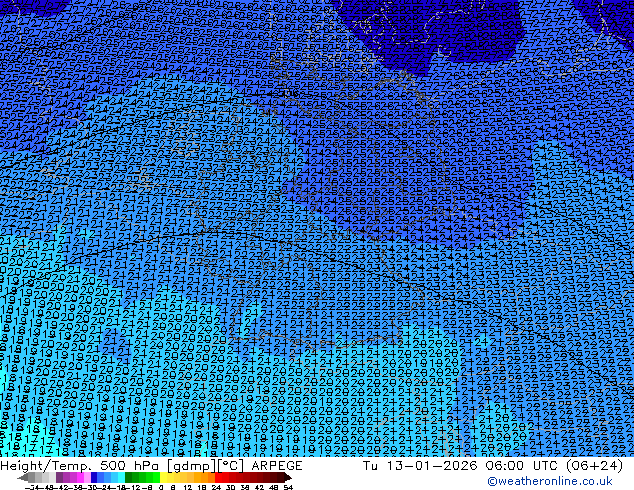Click the bright red swatch above the 24 label
Screen dimensions: 634x490
218,477
